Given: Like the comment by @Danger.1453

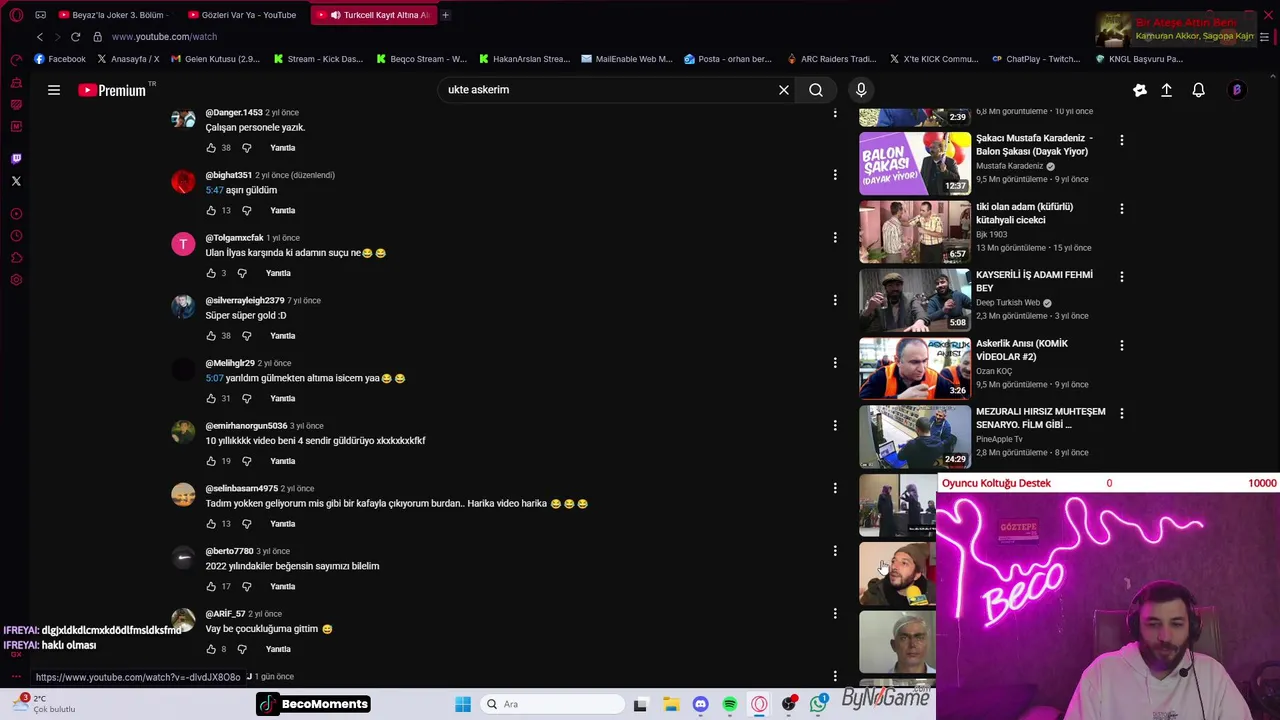Looking at the screenshot, I should click(x=211, y=148).
